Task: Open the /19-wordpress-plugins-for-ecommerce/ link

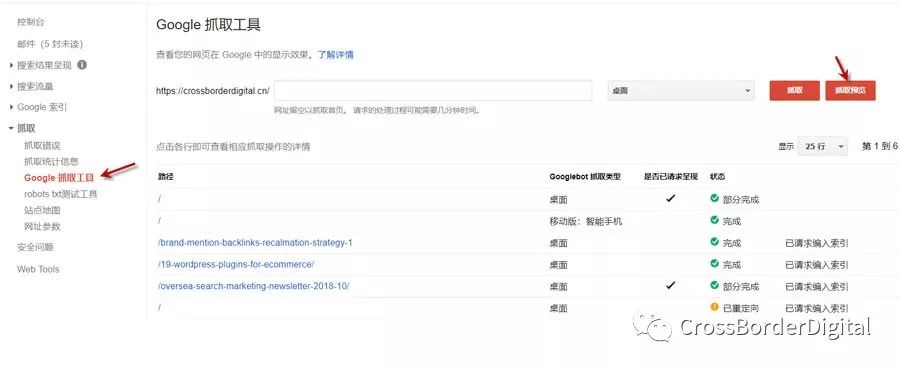Action: [236, 265]
